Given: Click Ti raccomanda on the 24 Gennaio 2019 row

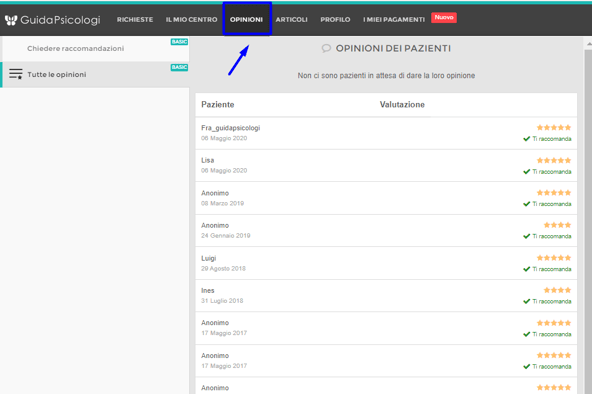Looking at the screenshot, I should [x=547, y=236].
